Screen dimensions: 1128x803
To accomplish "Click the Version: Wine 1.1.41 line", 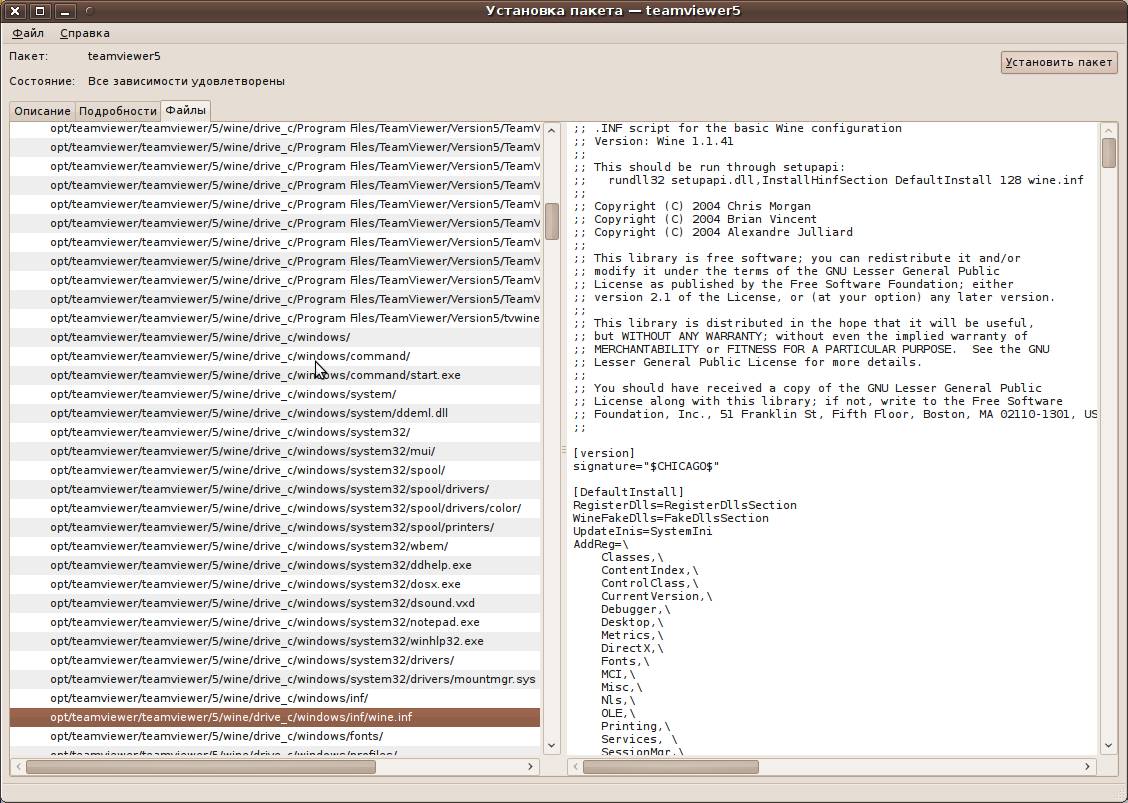I will 653,141.
